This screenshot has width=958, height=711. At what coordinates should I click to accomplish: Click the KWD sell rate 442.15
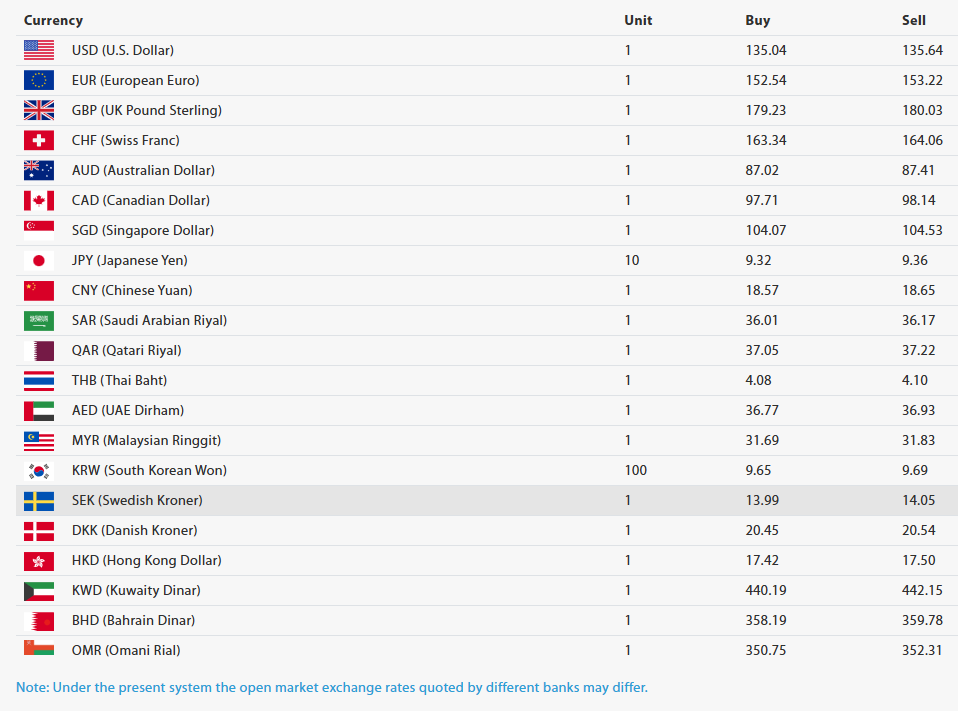click(x=922, y=590)
